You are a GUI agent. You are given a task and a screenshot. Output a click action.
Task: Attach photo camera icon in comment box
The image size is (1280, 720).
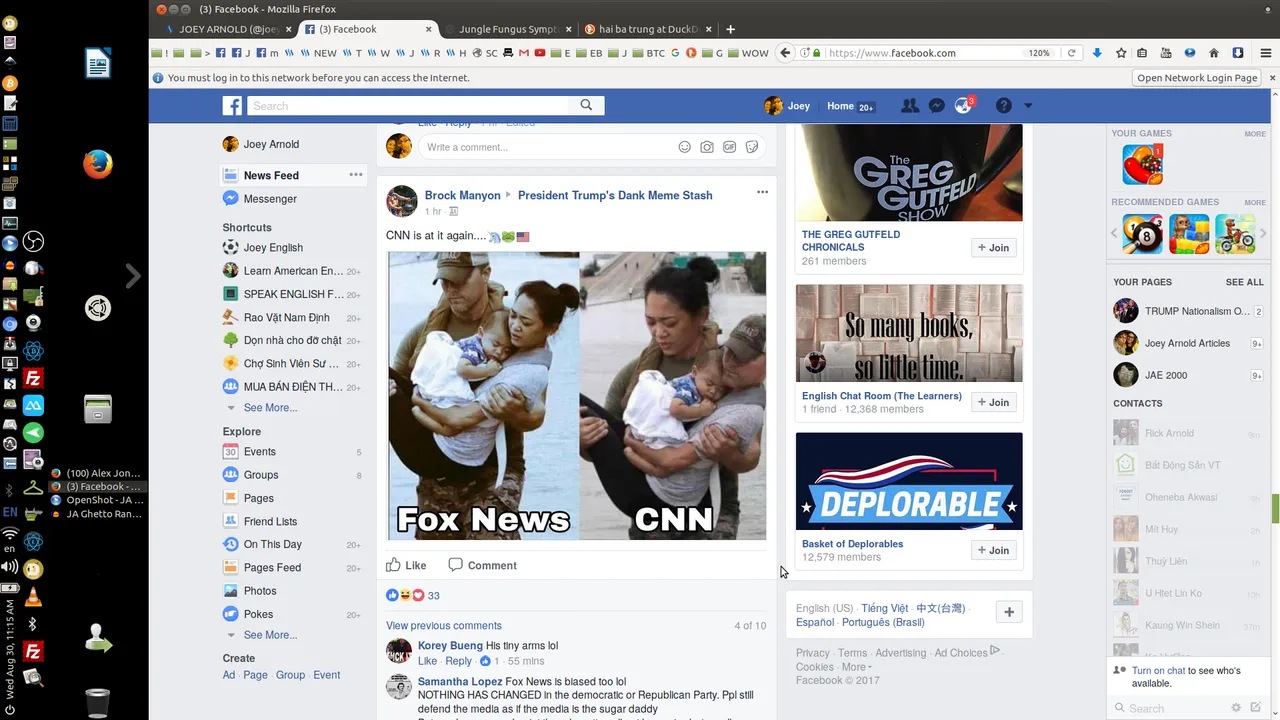coord(707,147)
